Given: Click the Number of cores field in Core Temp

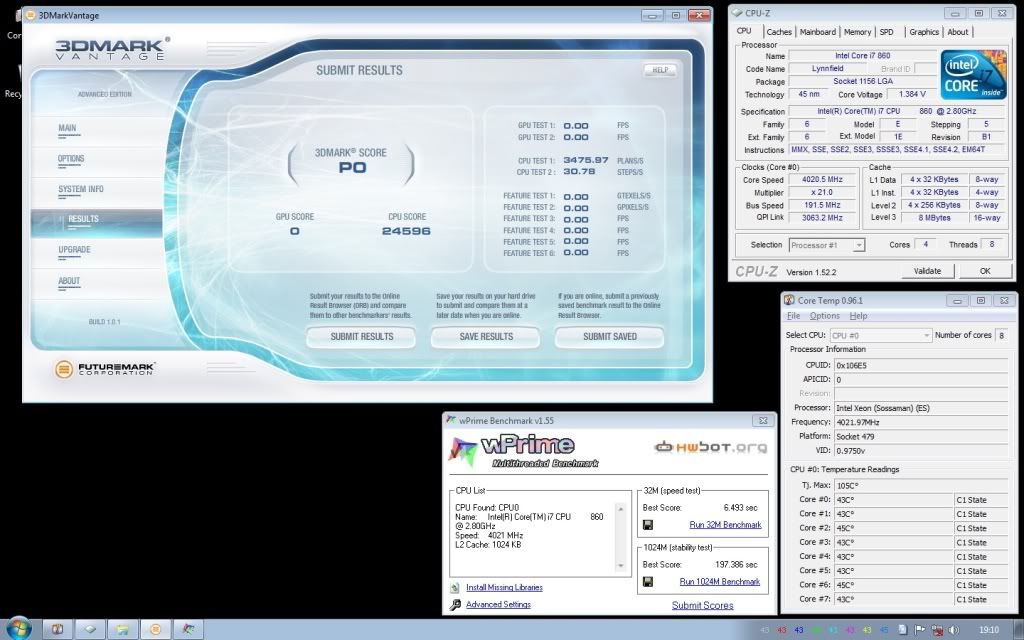Looking at the screenshot, I should point(1001,335).
